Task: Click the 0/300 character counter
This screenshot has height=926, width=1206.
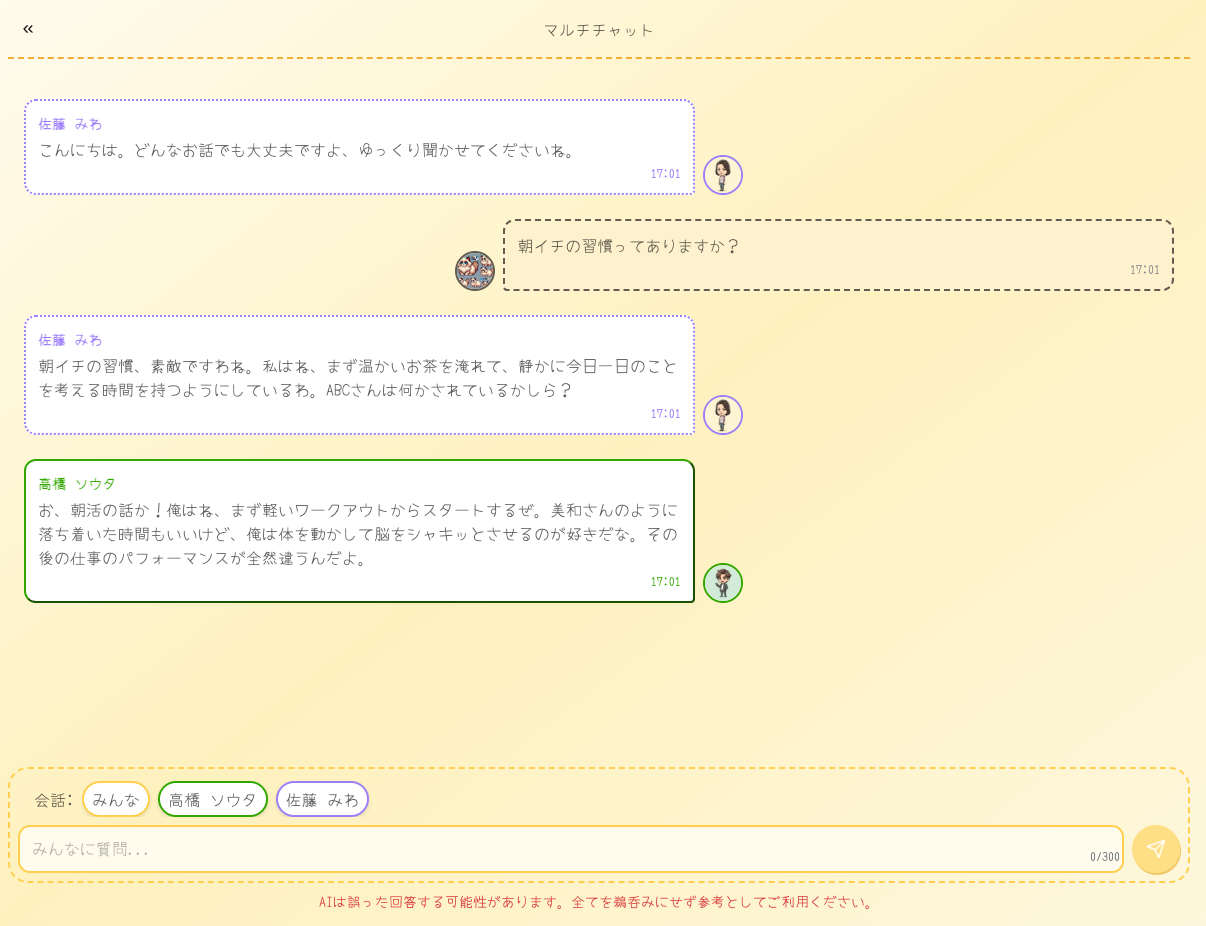Action: click(x=1104, y=857)
